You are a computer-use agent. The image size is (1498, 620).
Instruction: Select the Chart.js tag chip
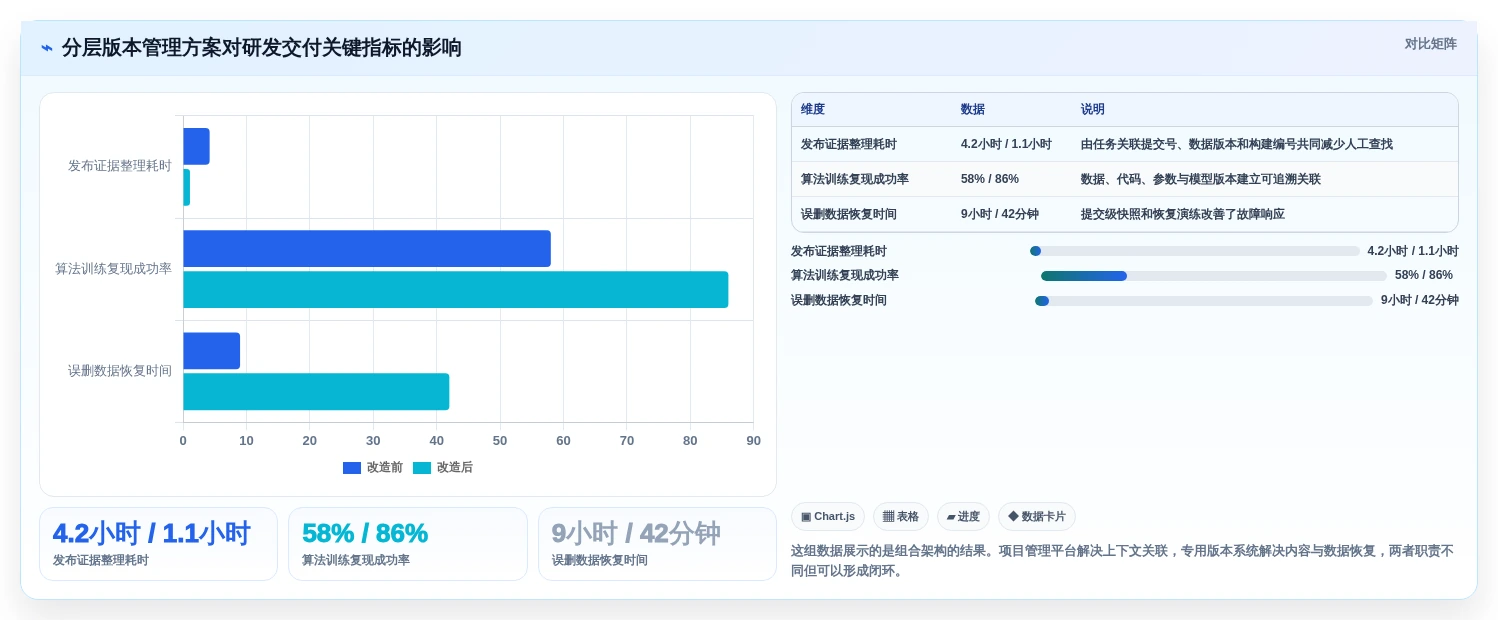pos(828,517)
